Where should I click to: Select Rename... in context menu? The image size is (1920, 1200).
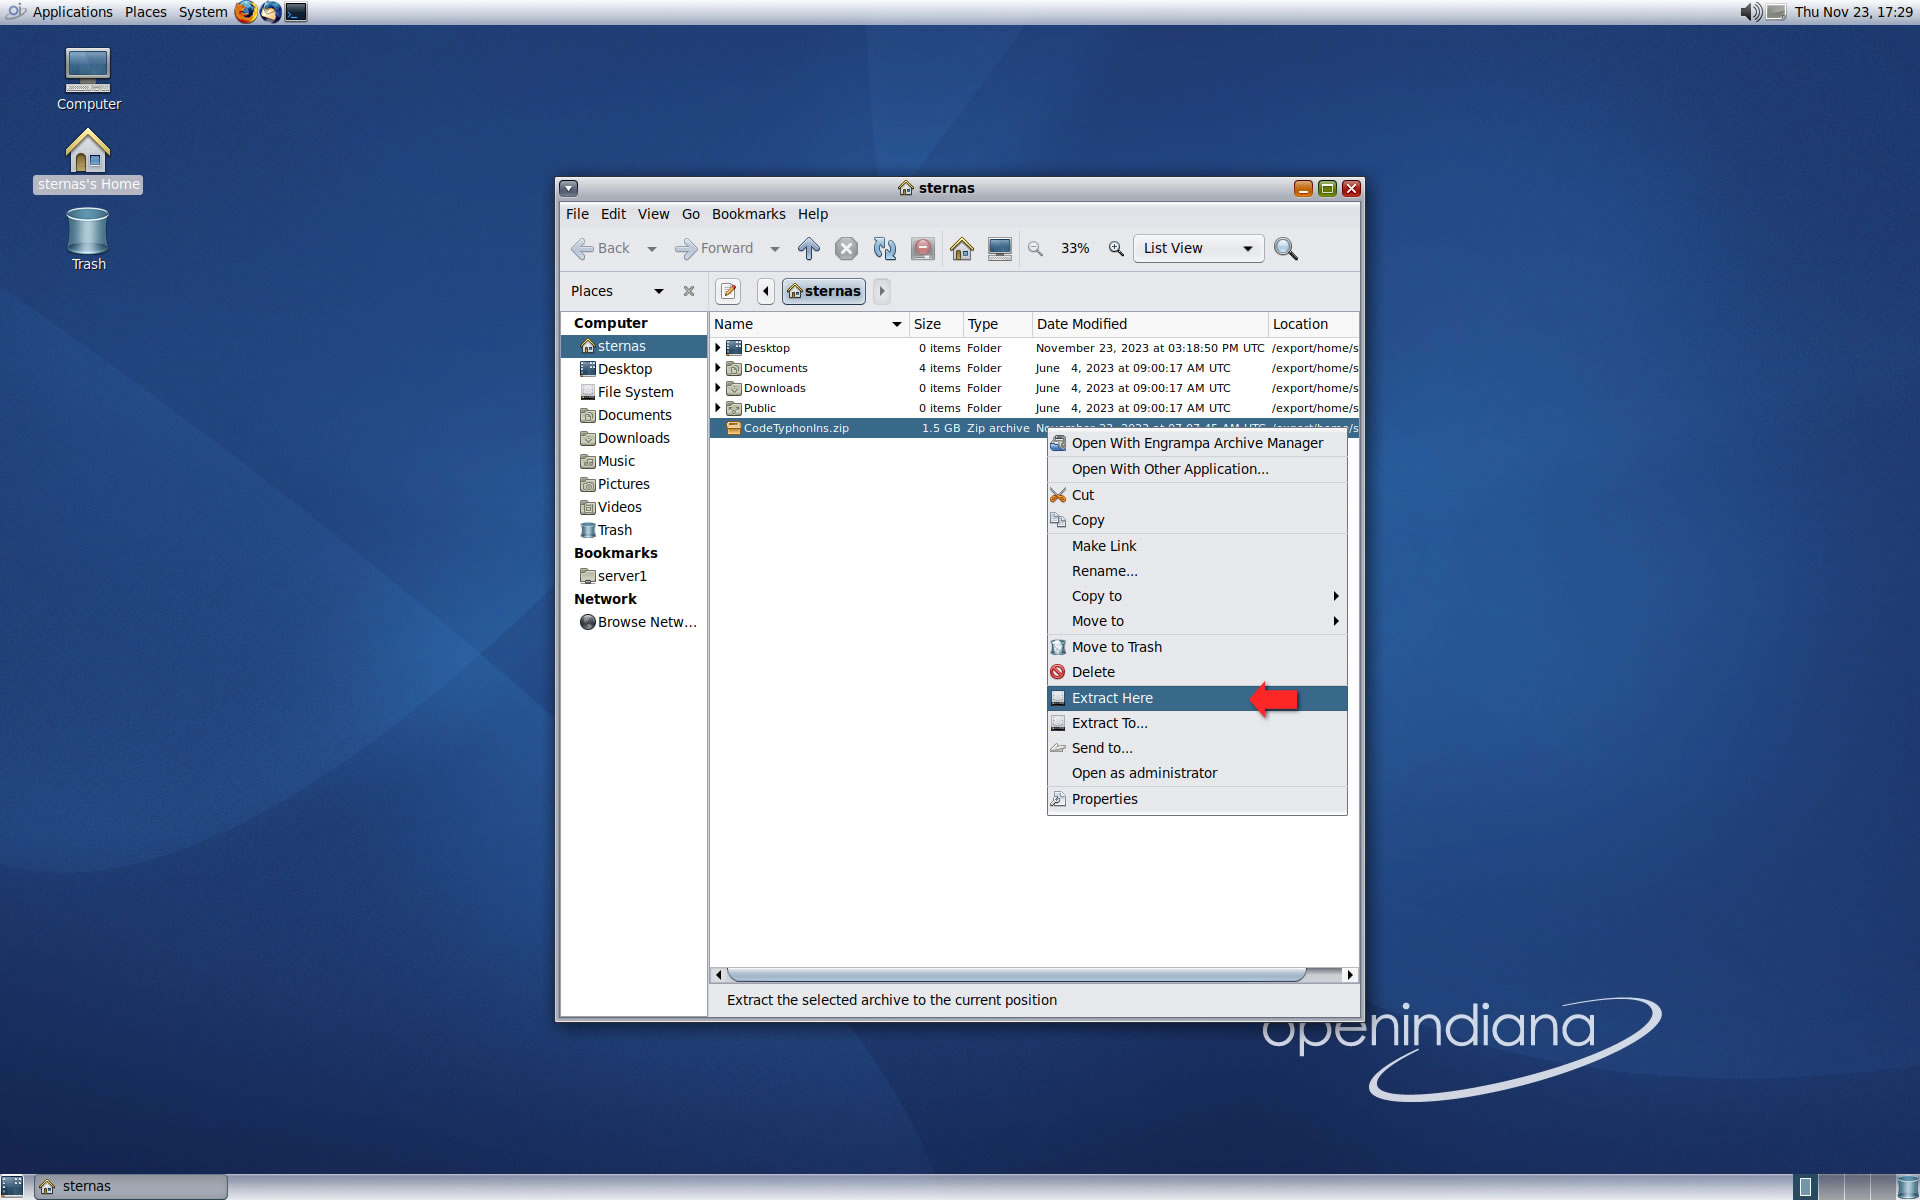click(1197, 571)
